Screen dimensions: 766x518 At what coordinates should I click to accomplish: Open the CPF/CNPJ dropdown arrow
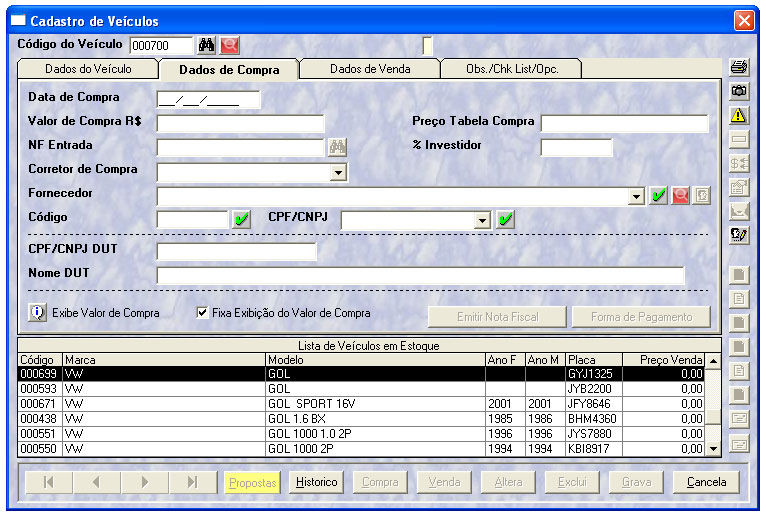click(482, 220)
